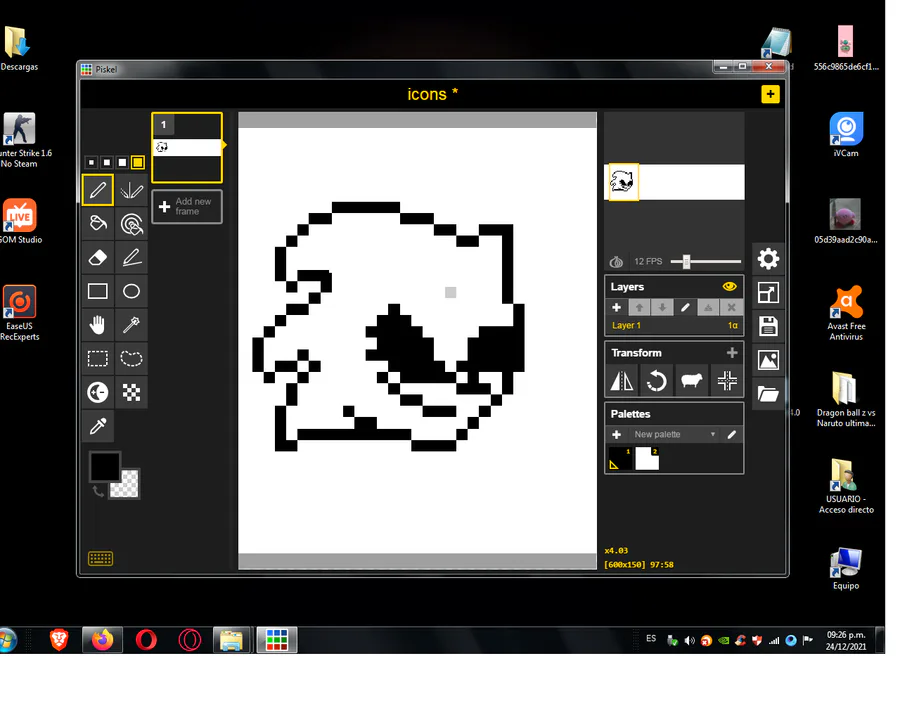Open the Import folder icon
900x720 pixels.
768,394
